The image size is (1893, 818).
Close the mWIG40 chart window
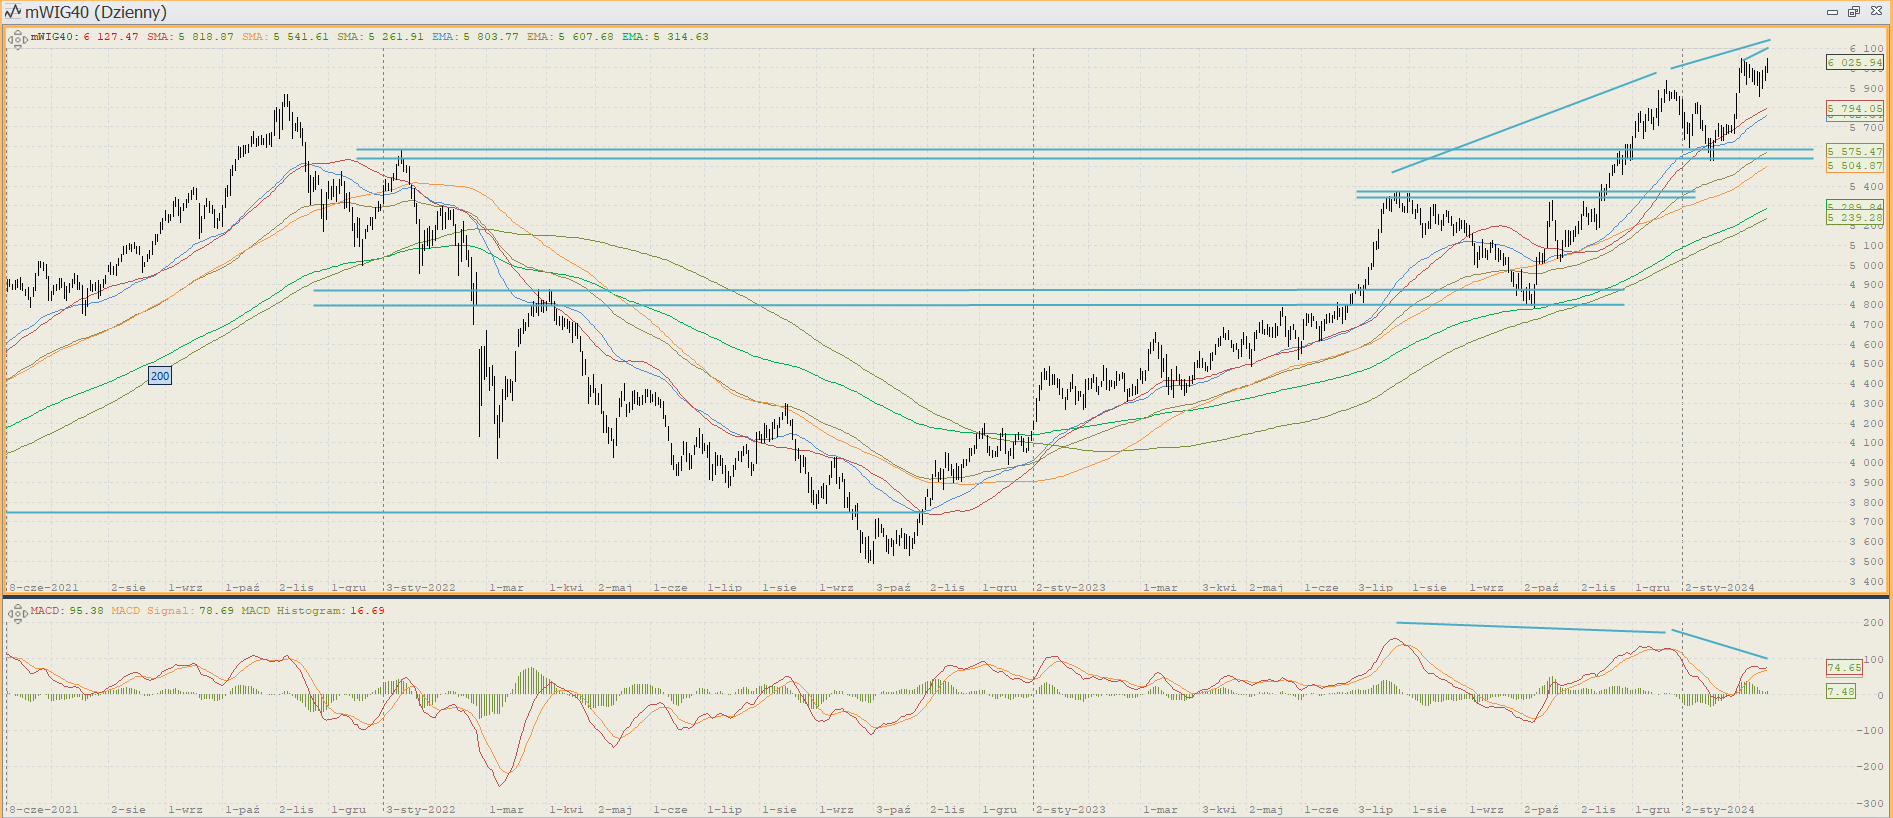[x=1876, y=12]
